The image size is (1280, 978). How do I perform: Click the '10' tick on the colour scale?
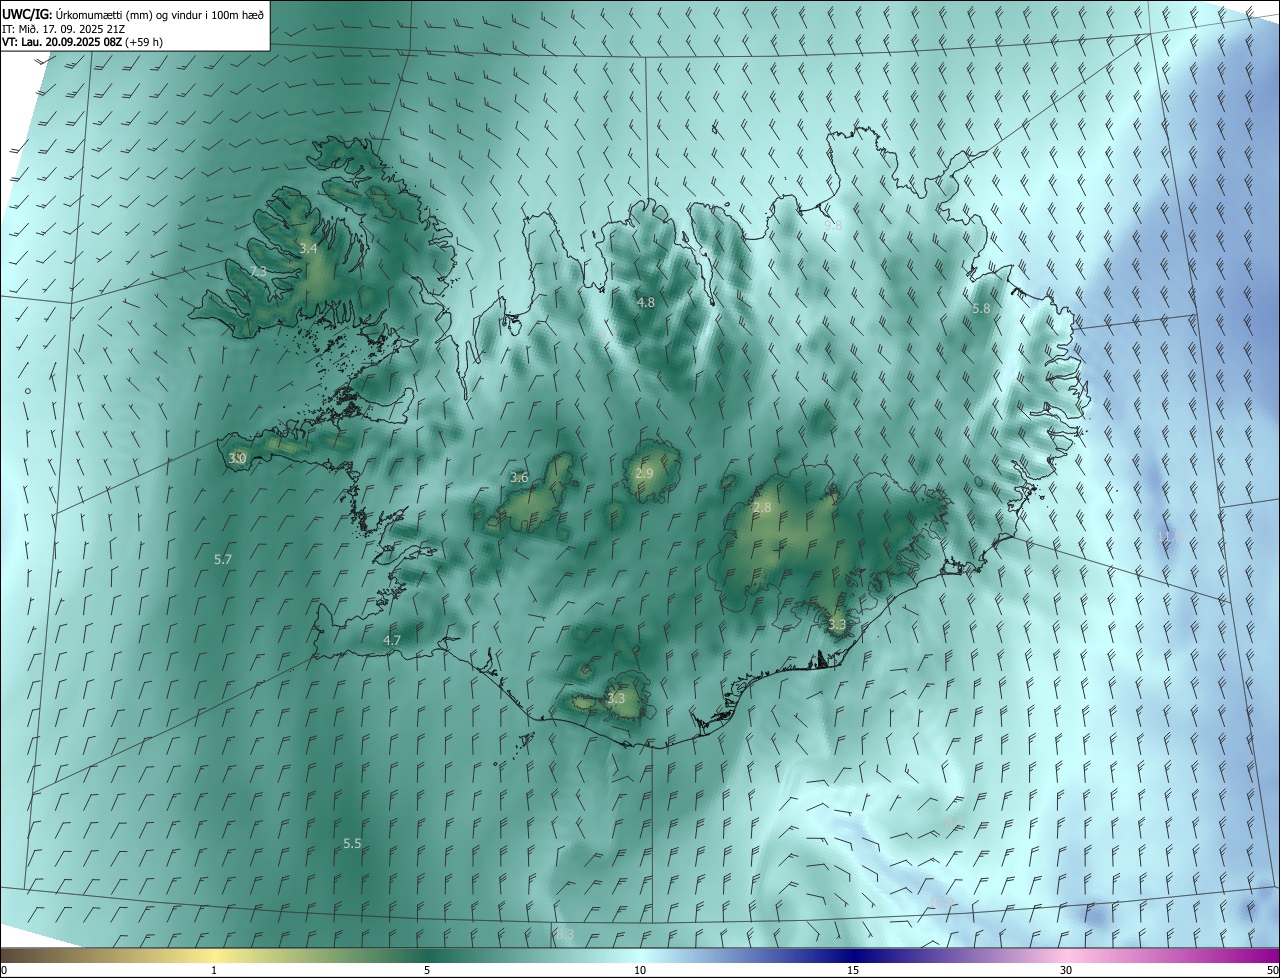tap(640, 970)
